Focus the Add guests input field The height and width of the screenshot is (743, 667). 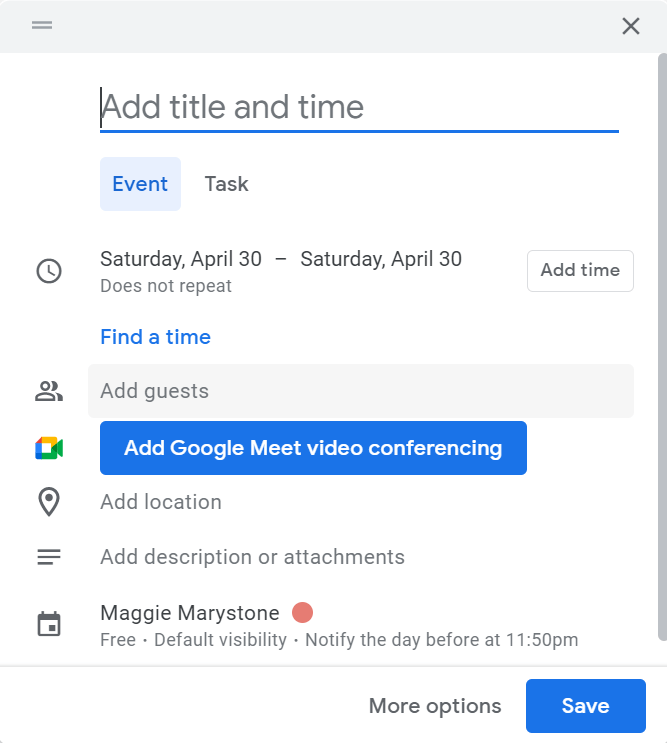point(360,391)
